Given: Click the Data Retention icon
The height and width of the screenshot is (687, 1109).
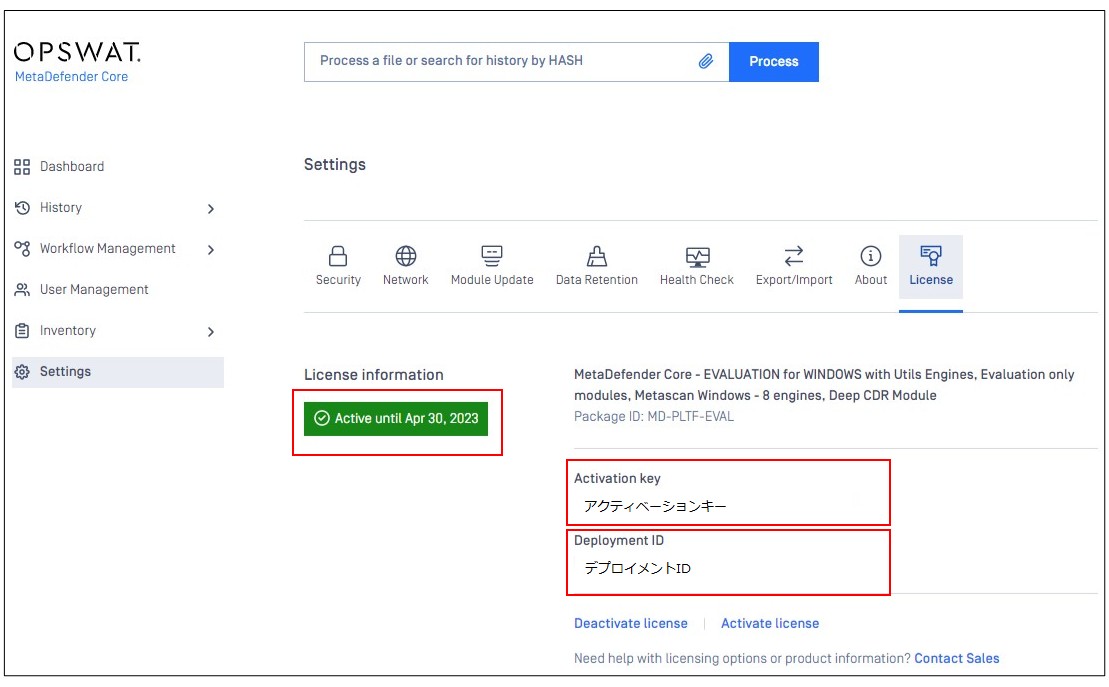Looking at the screenshot, I should pyautogui.click(x=597, y=256).
